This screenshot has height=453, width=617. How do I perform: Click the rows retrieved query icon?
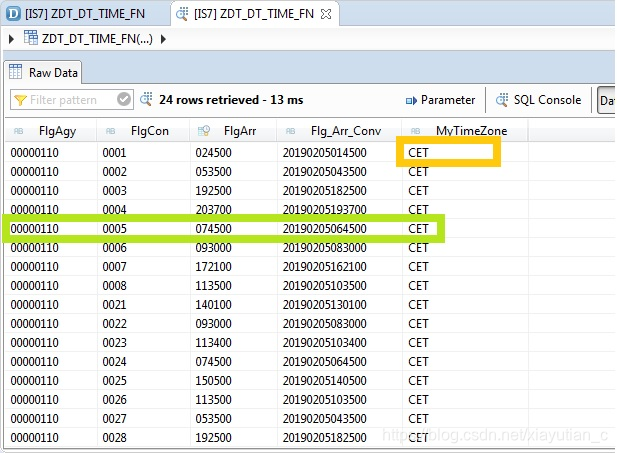[x=146, y=99]
